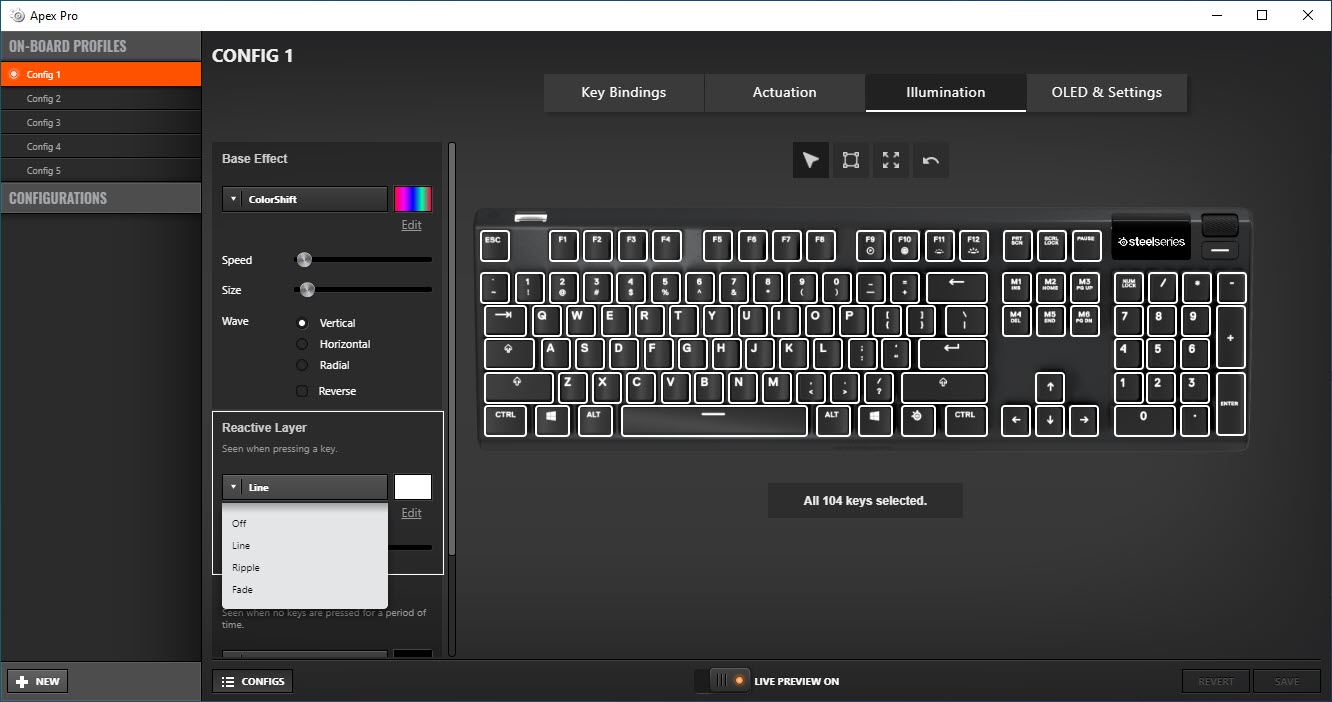Viewport: 1332px width, 702px height.
Task: Click the Speed slider handle
Action: click(304, 260)
